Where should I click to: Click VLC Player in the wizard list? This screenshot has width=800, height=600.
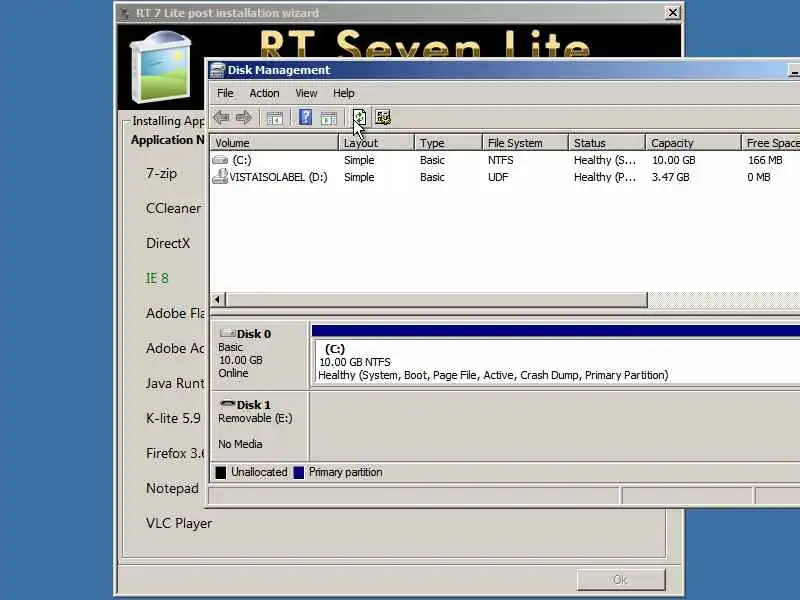[x=179, y=523]
